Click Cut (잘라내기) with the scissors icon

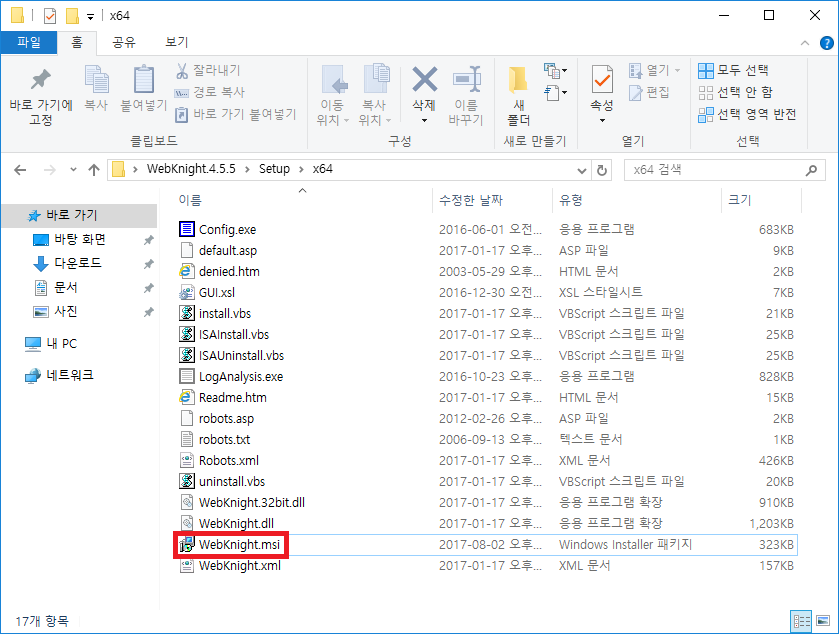(209, 70)
